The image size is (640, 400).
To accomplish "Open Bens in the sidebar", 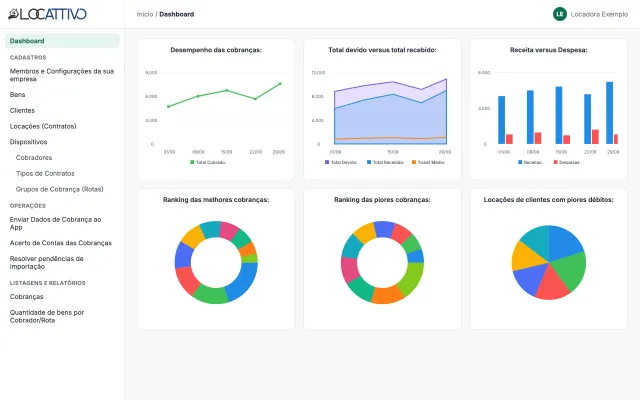I will point(18,95).
